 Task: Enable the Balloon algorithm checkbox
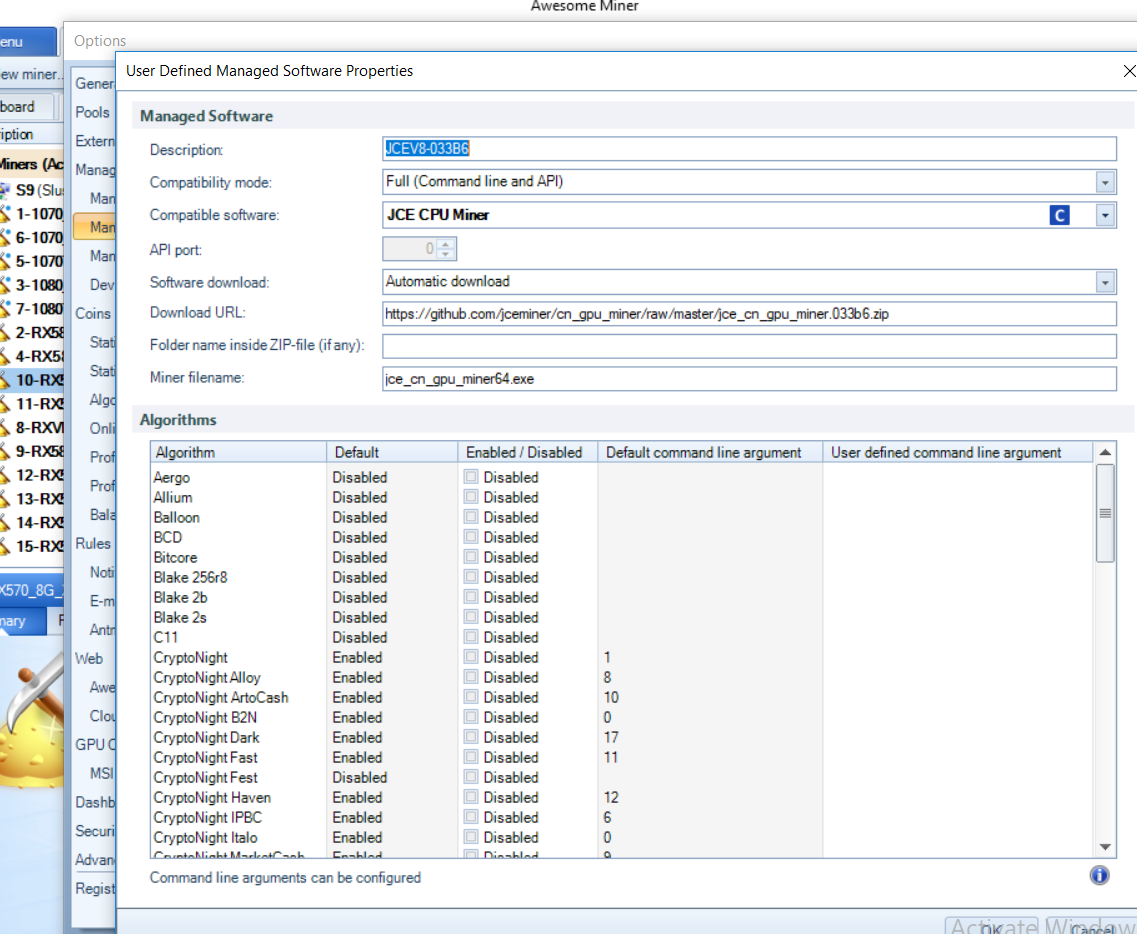(x=471, y=516)
